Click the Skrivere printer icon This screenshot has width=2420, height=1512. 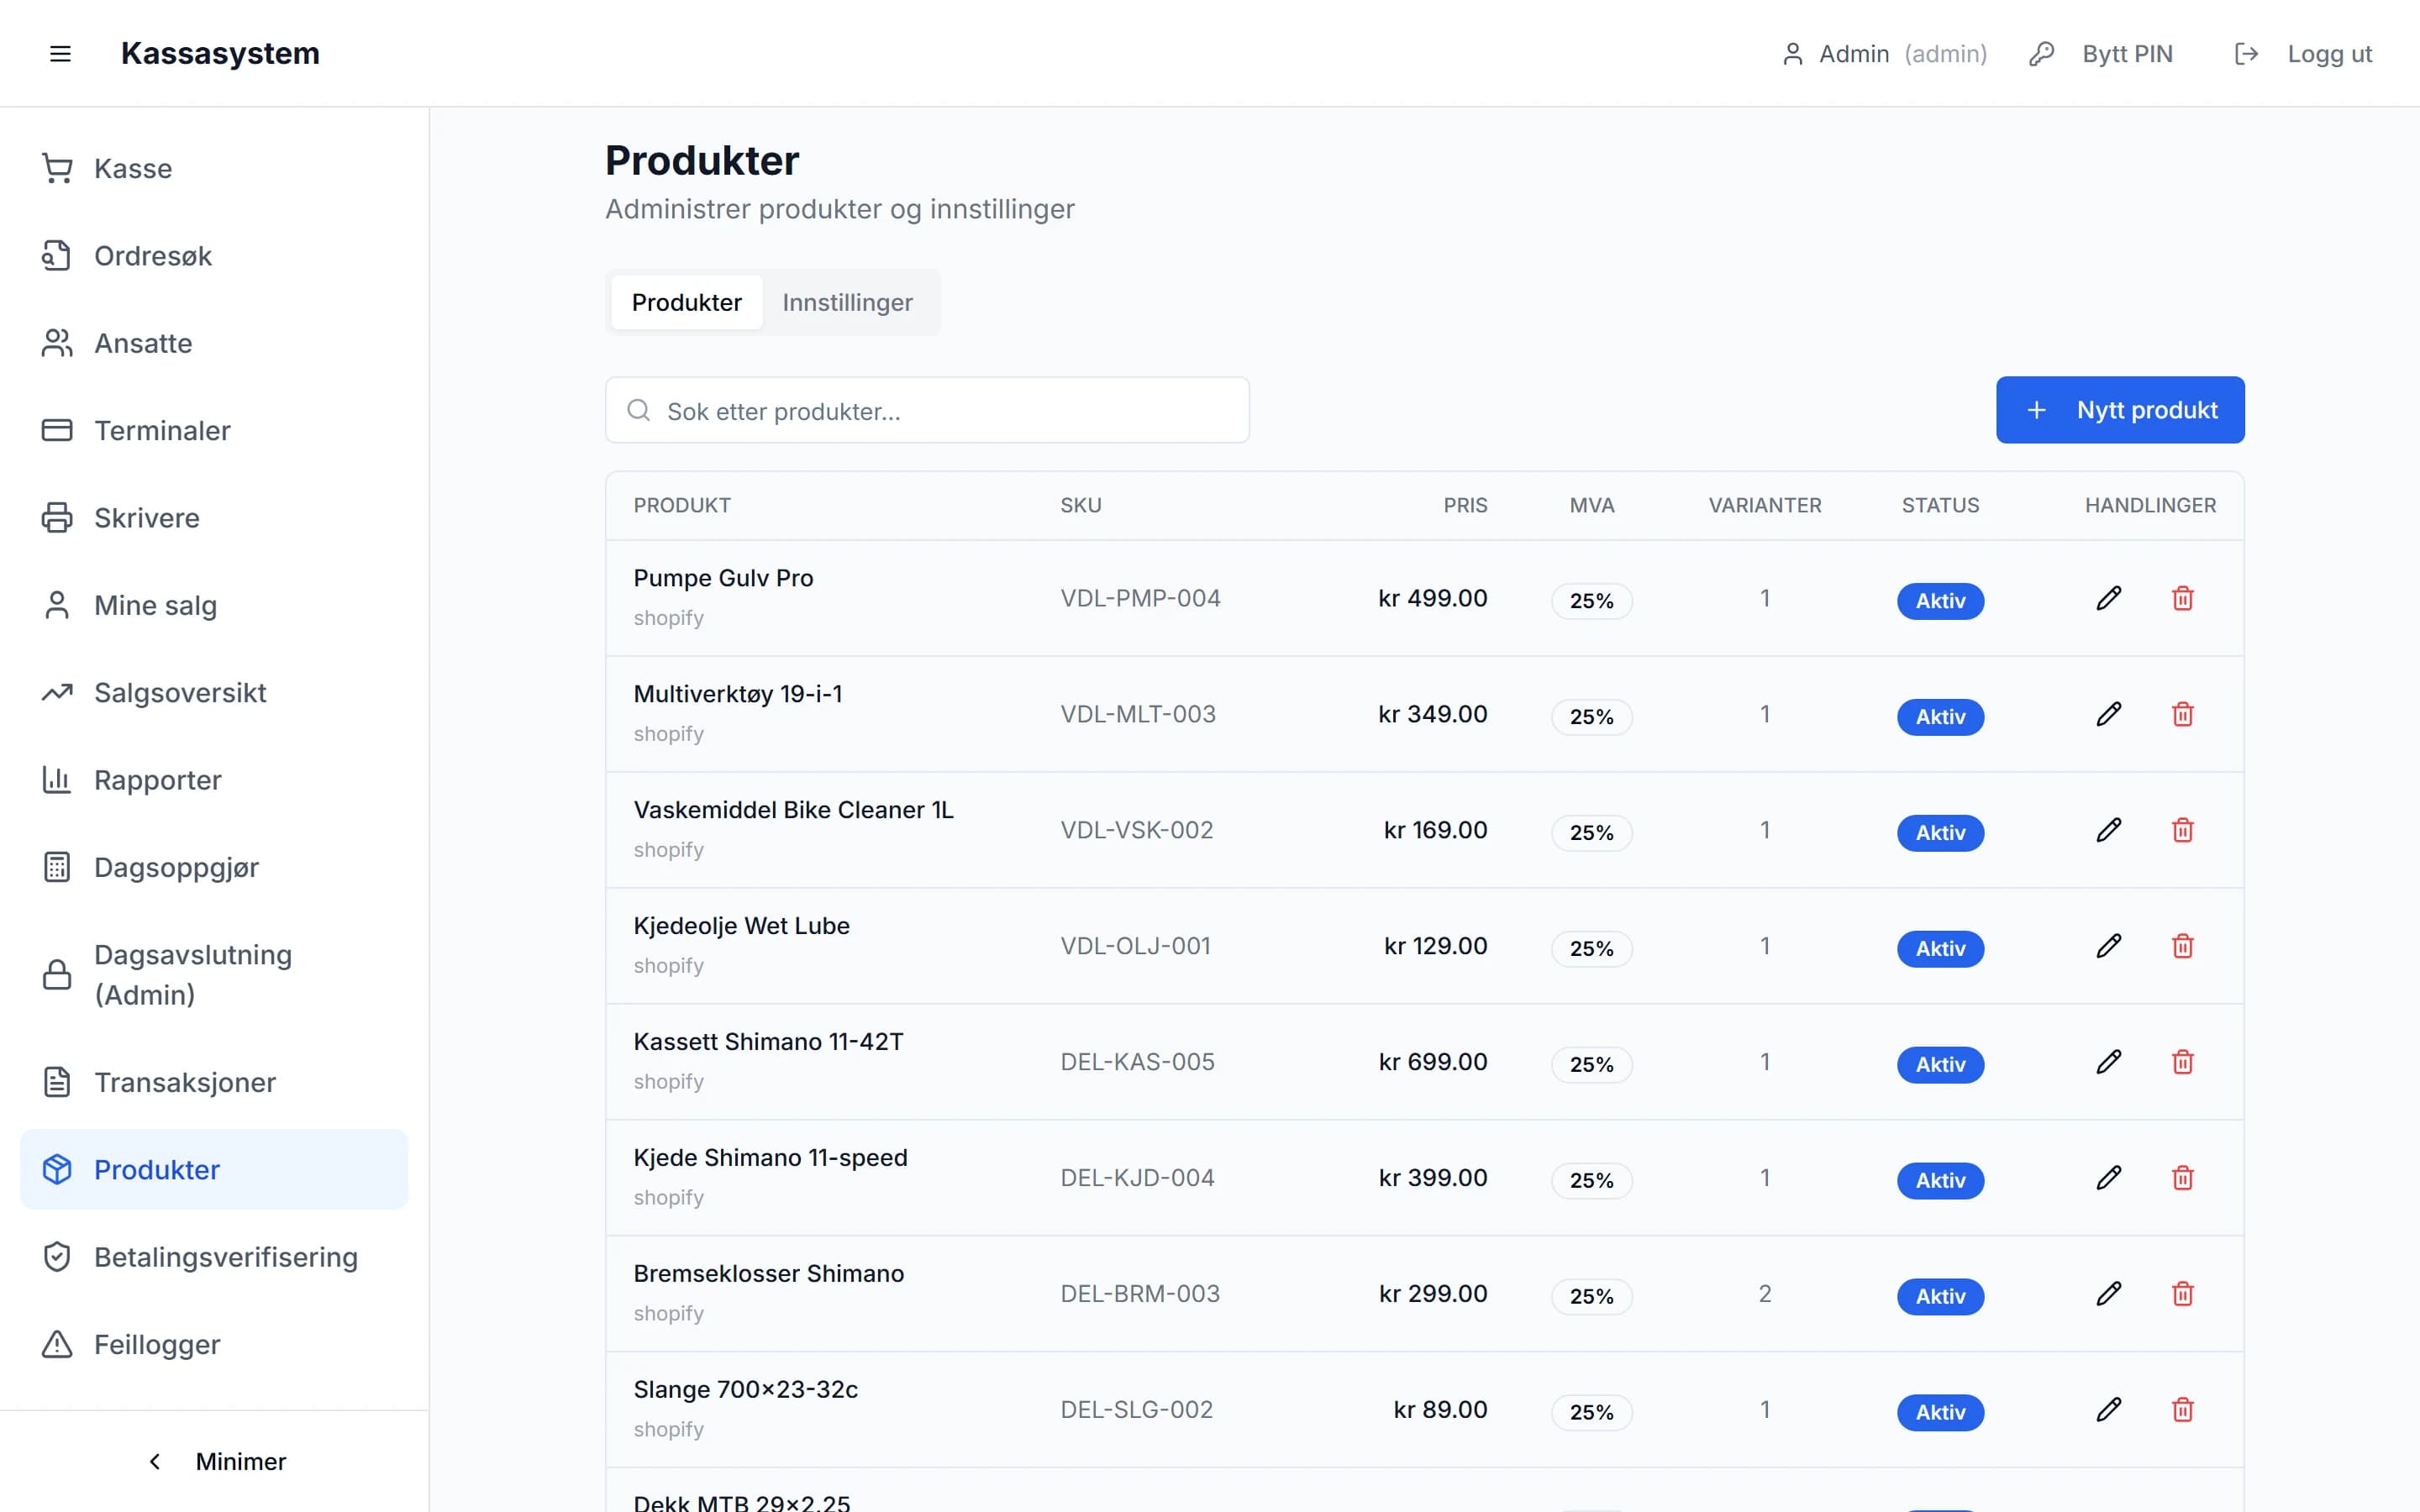(x=57, y=518)
